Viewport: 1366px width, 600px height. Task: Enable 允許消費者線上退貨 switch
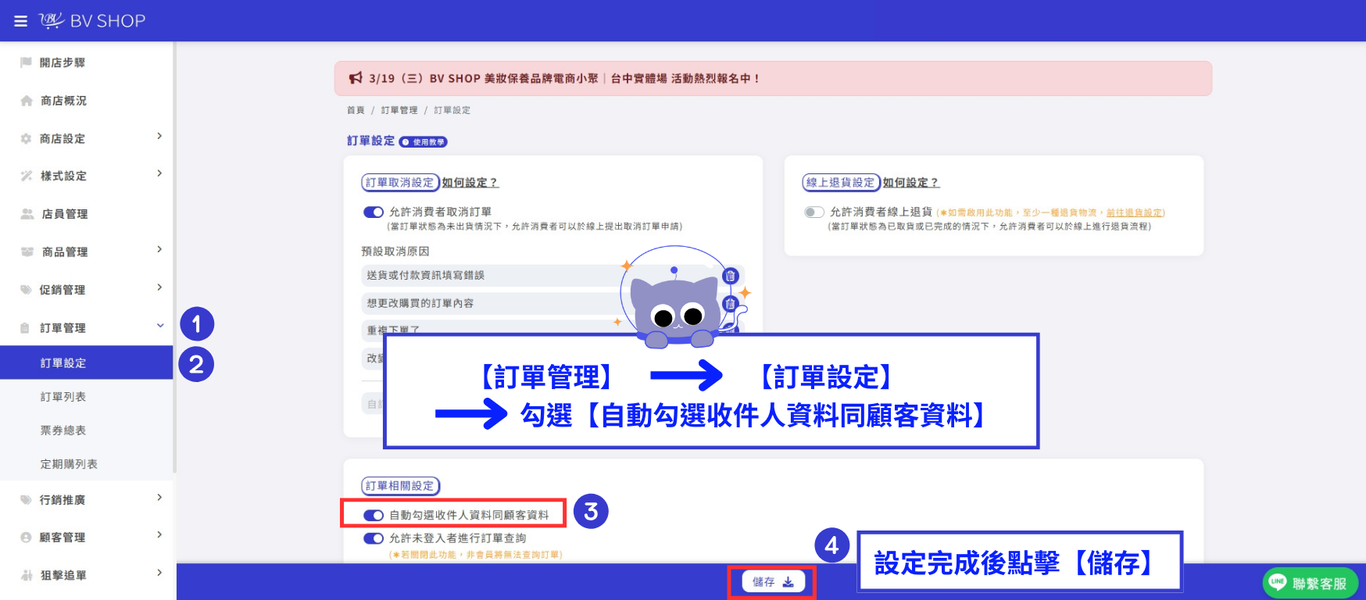[814, 212]
